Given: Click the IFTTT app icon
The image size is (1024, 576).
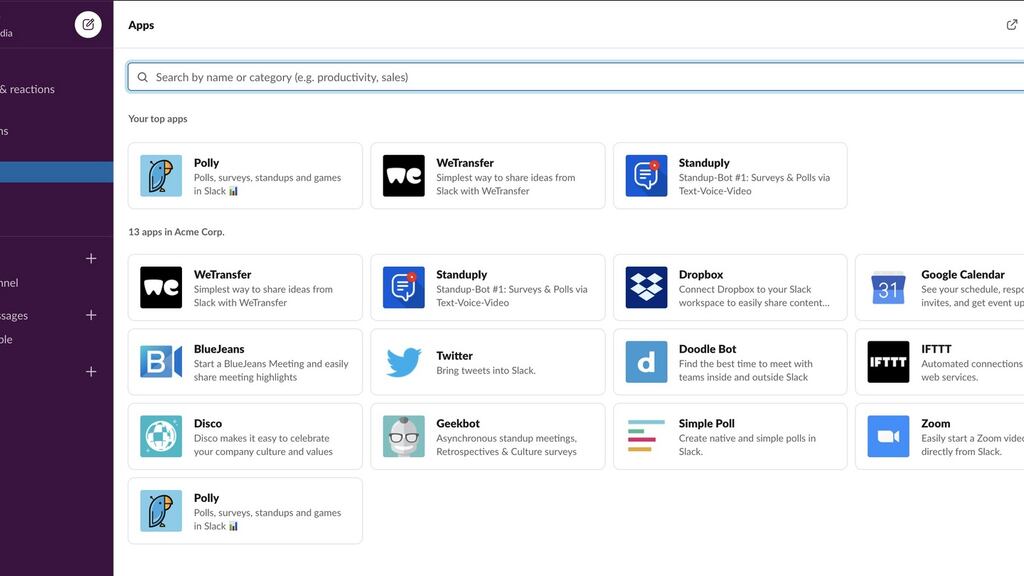Looking at the screenshot, I should tap(888, 362).
